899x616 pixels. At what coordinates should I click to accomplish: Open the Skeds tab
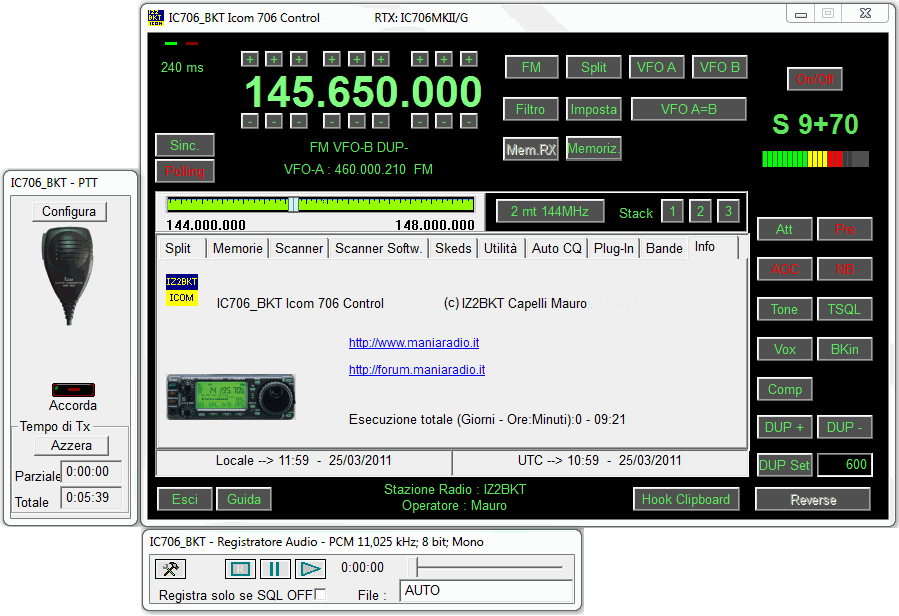453,248
